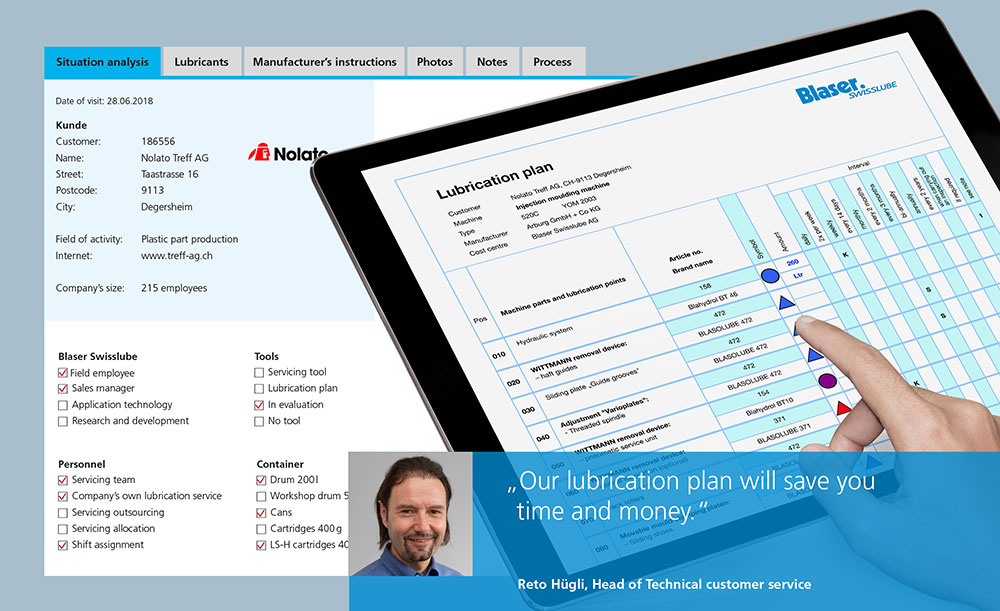This screenshot has height=611, width=1000.
Task: Click the purple circle symbol in lubrication plan
Action: click(x=826, y=381)
